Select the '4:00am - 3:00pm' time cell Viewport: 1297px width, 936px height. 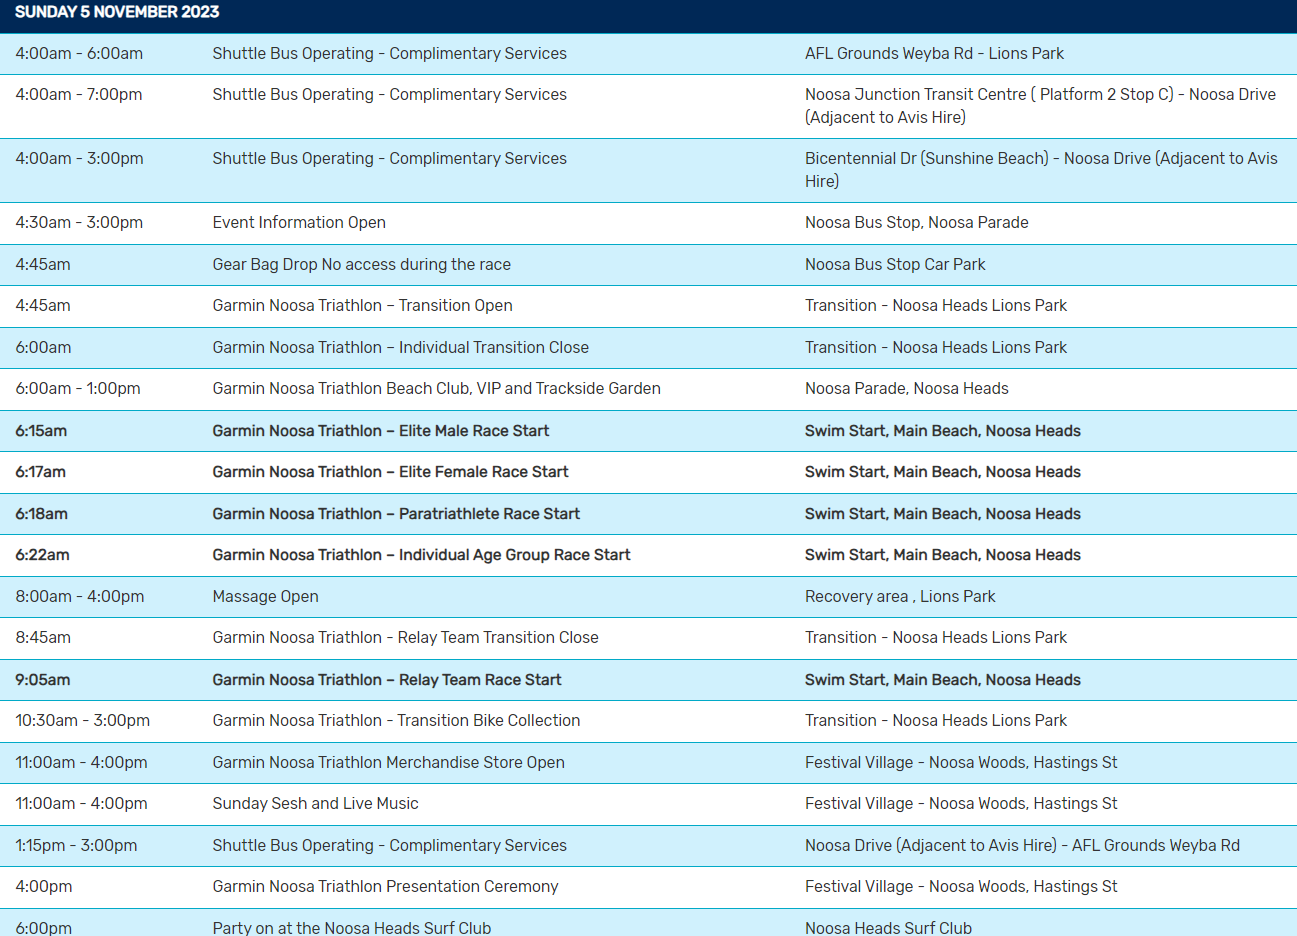pos(79,159)
